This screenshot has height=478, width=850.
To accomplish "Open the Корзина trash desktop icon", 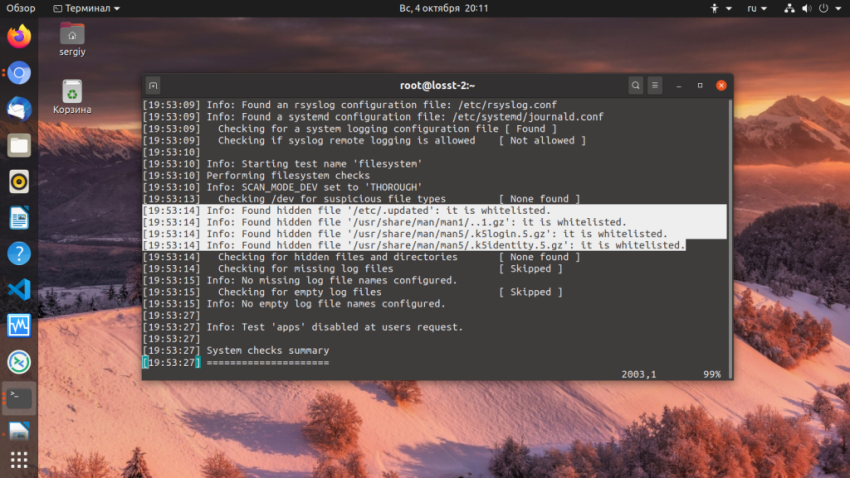I will tap(72, 97).
